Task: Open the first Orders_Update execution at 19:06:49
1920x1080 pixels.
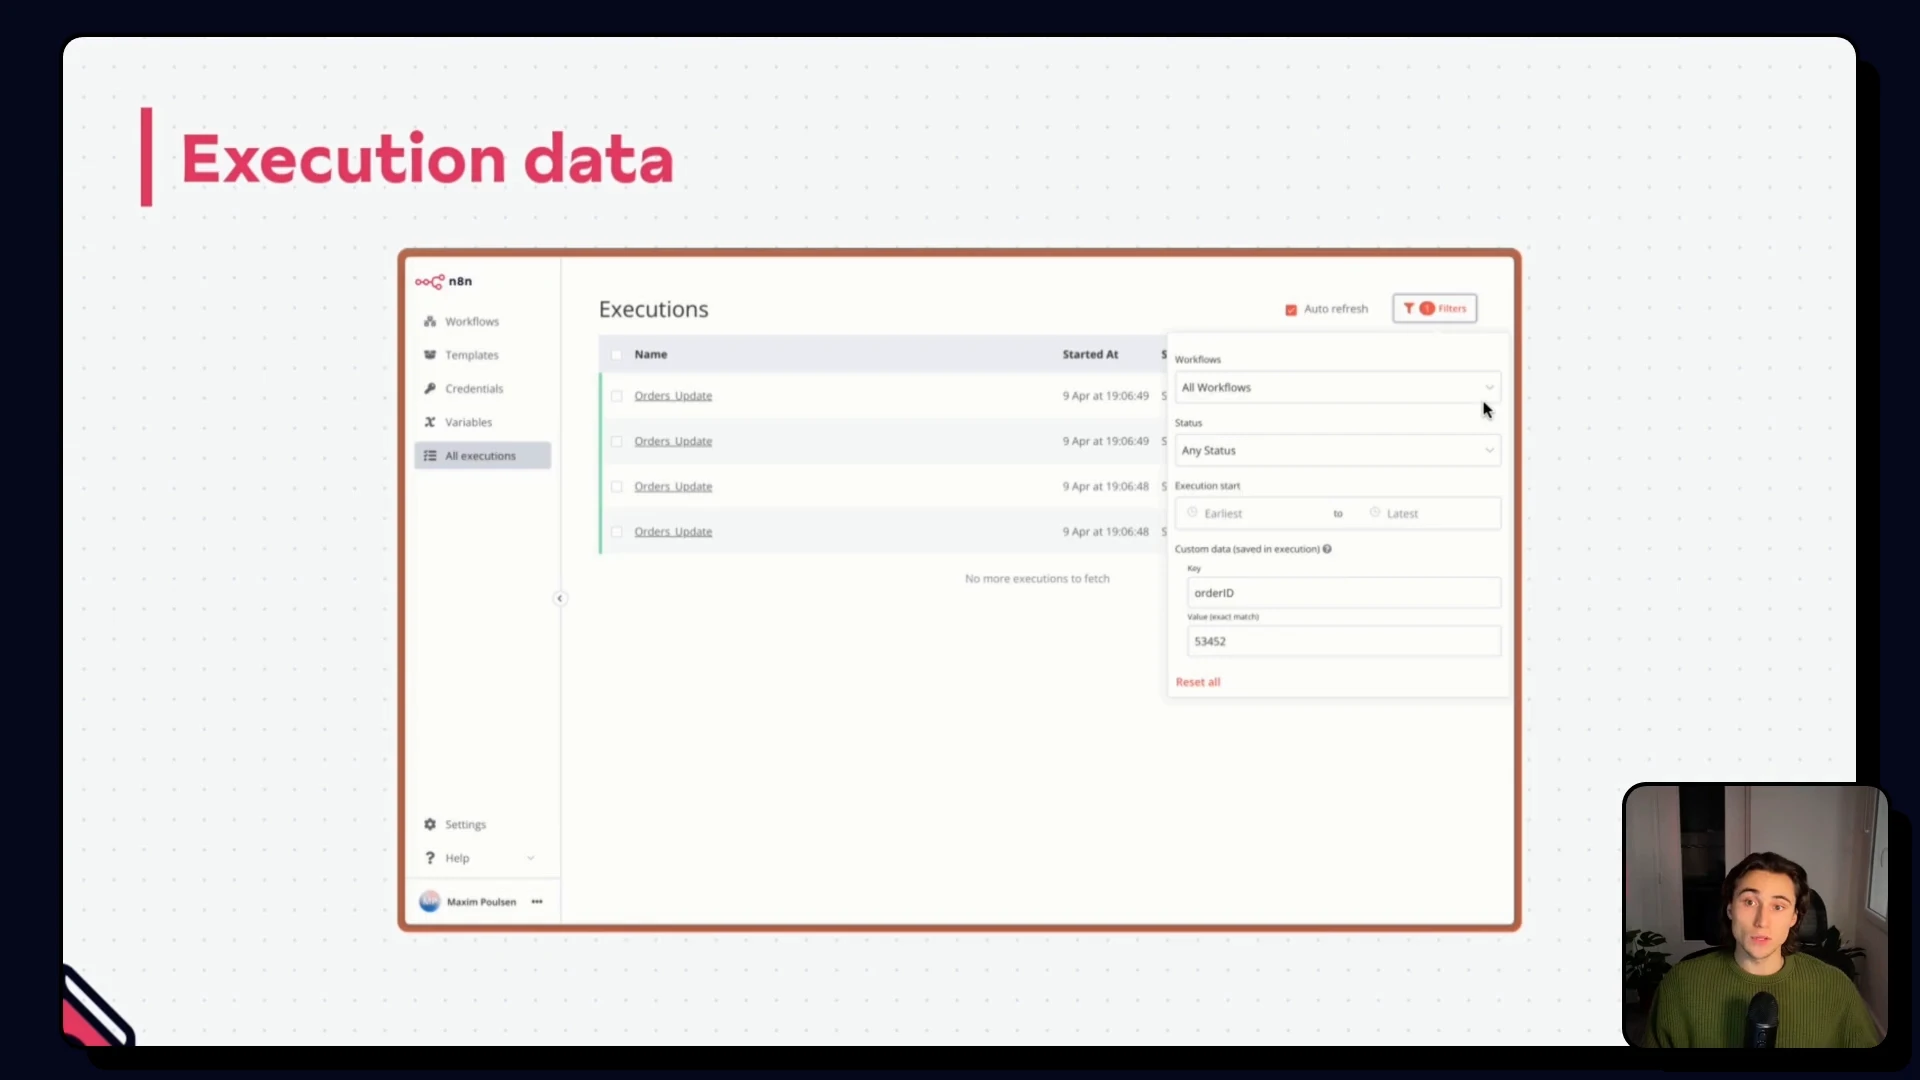Action: (673, 396)
